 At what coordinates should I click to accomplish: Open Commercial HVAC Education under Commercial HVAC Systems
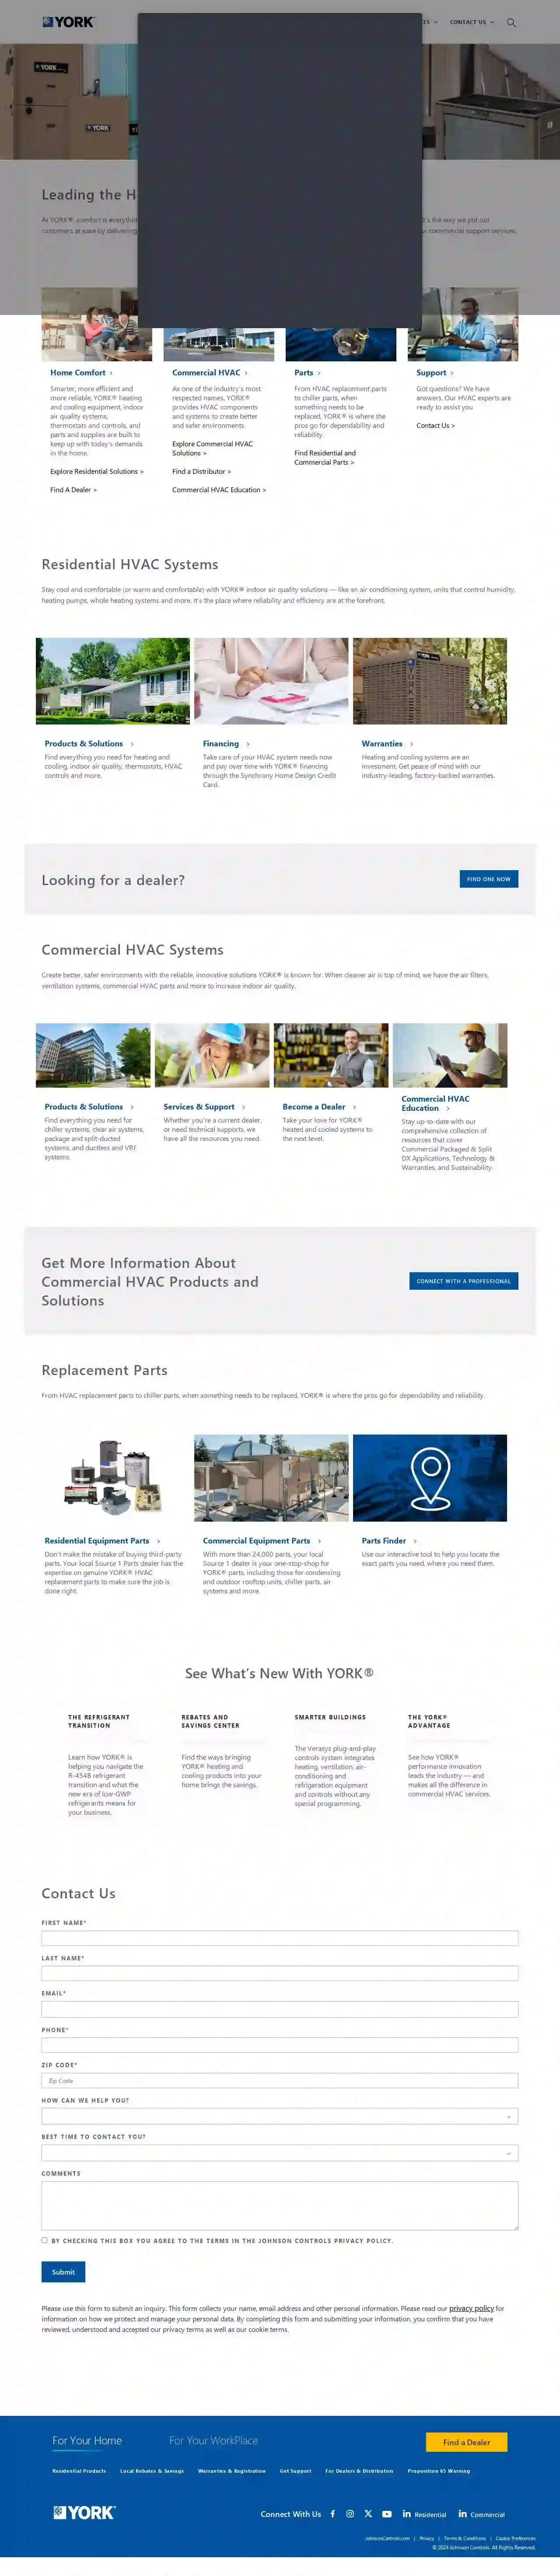(x=435, y=1103)
